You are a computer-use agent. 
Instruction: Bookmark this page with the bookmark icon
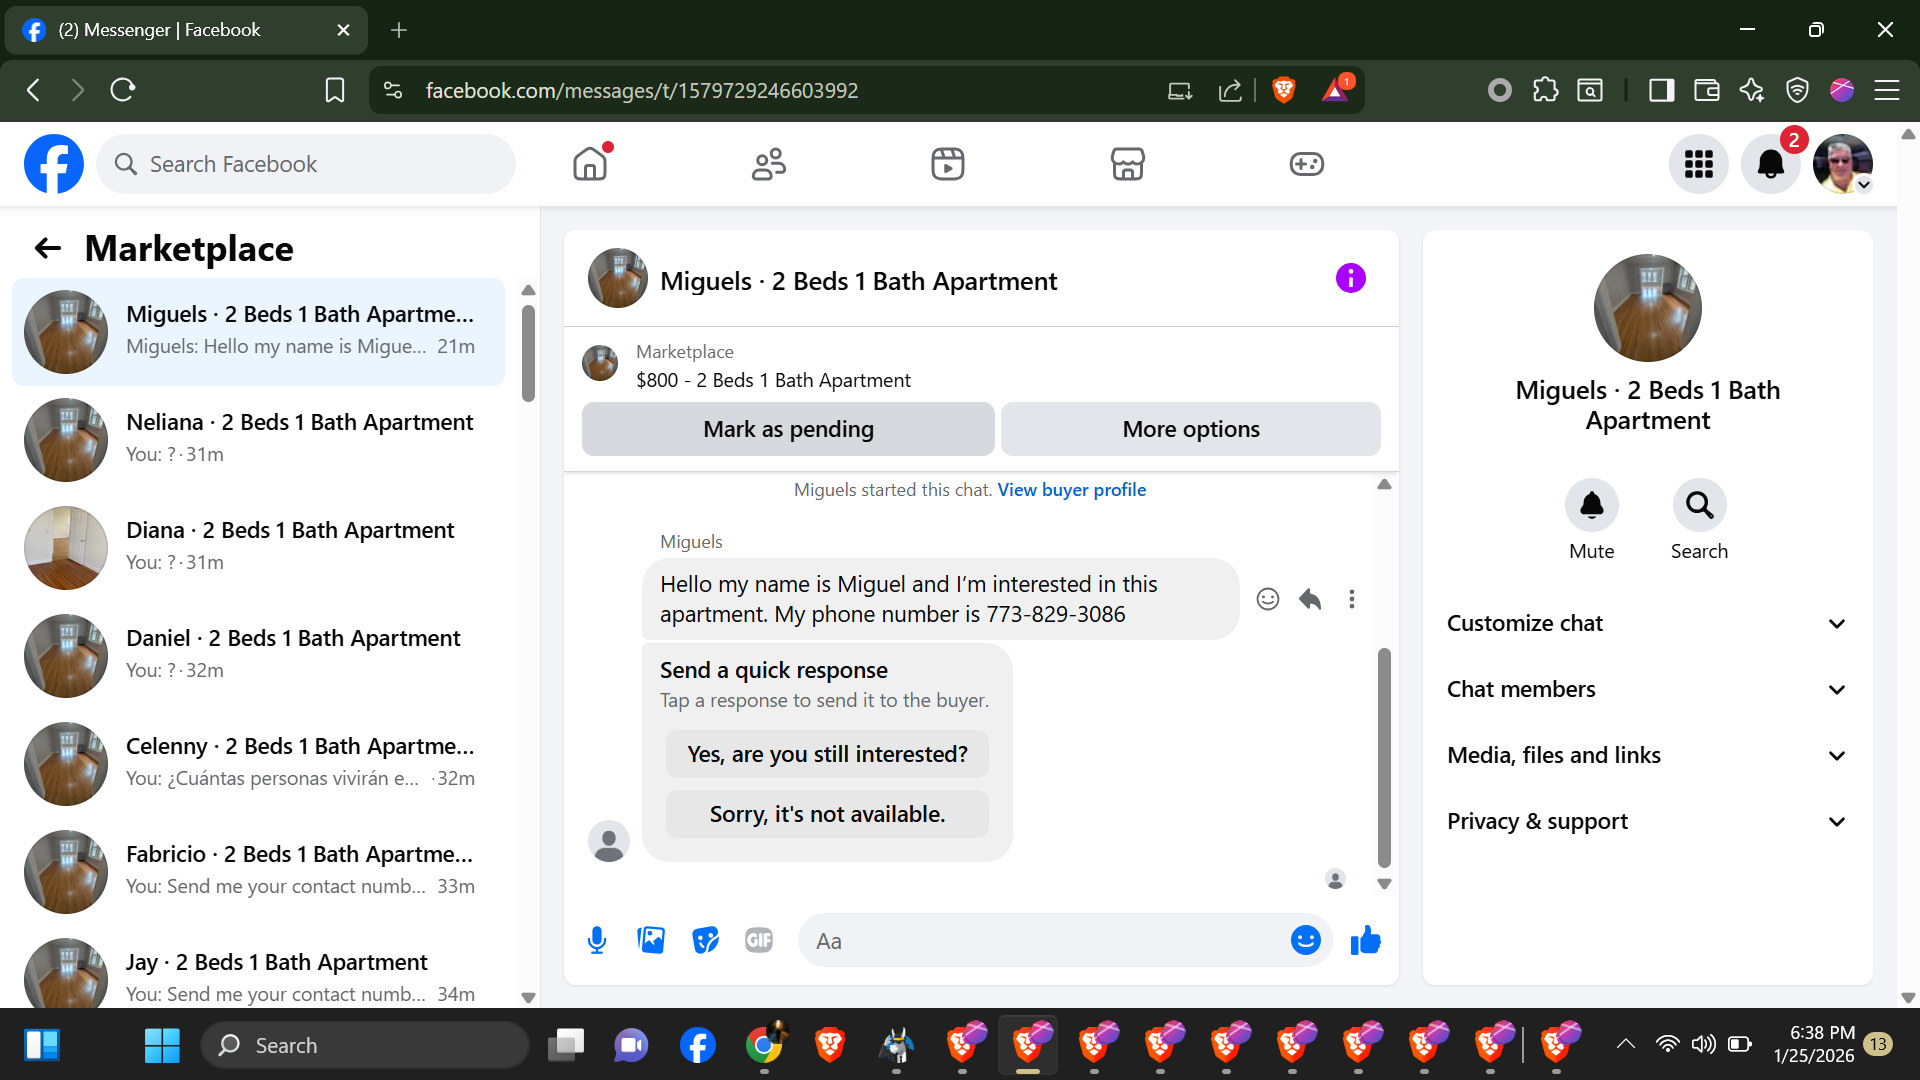point(335,90)
